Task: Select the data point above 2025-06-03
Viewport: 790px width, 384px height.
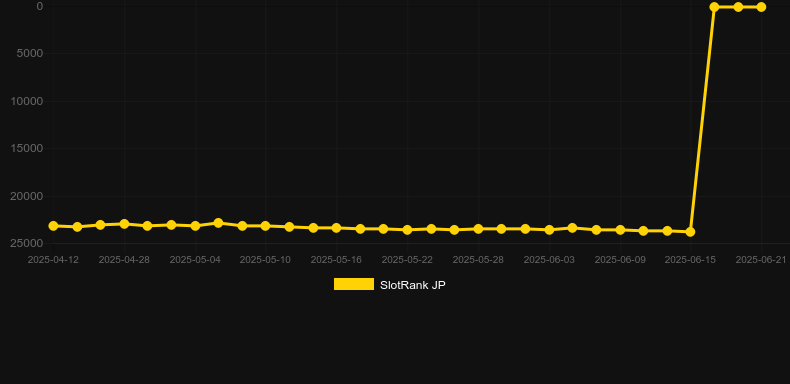Action: (549, 230)
